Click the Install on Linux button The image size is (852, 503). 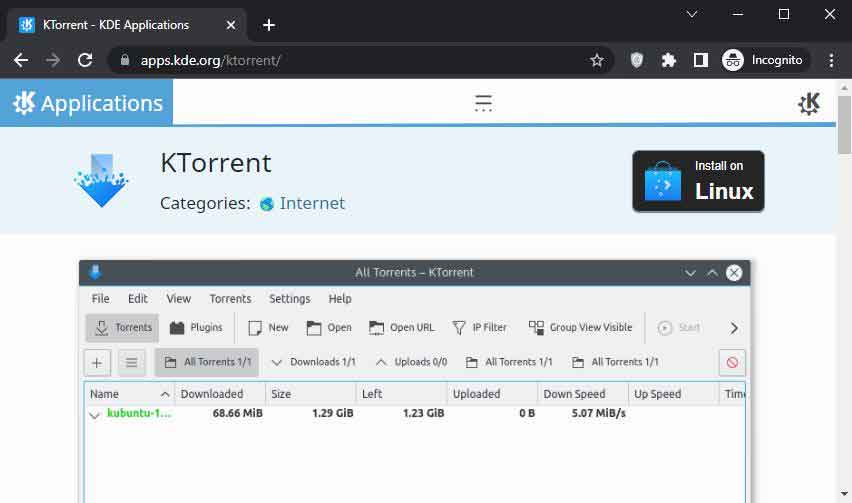698,181
